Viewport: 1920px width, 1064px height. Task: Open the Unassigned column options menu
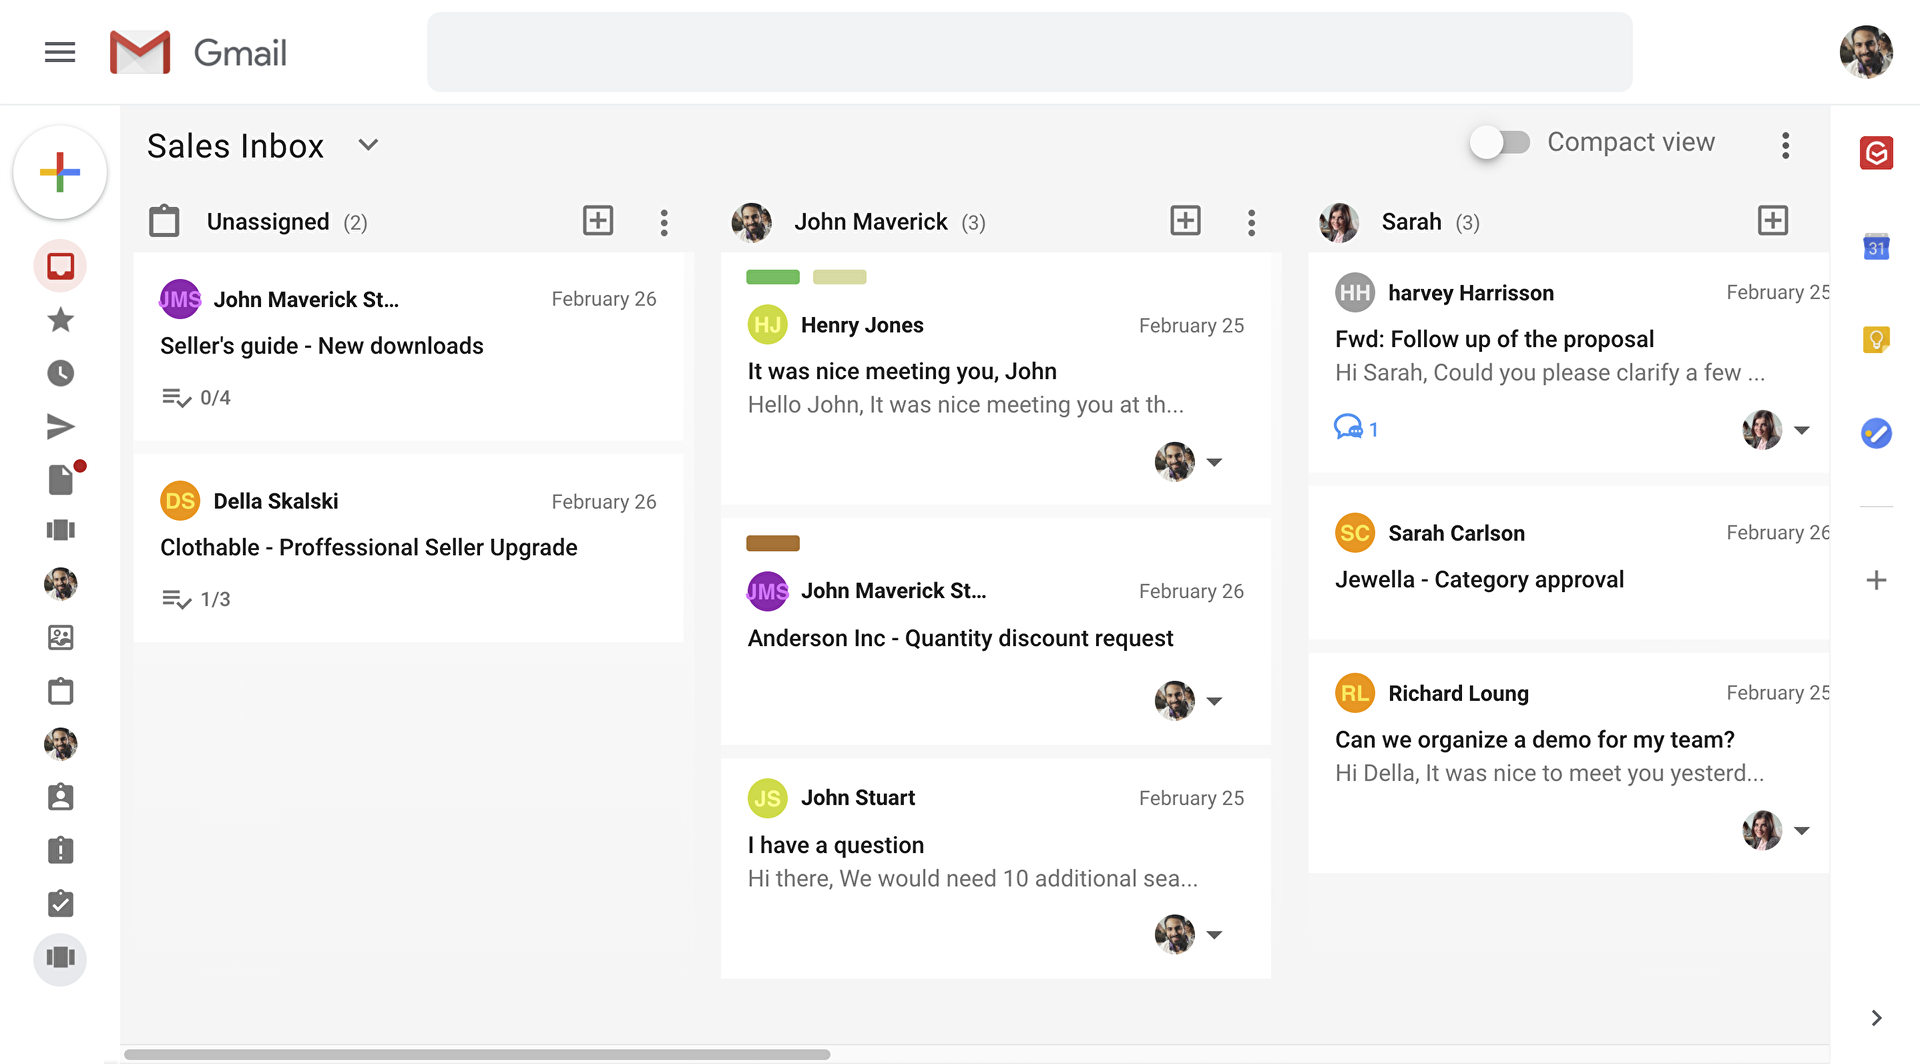click(664, 222)
